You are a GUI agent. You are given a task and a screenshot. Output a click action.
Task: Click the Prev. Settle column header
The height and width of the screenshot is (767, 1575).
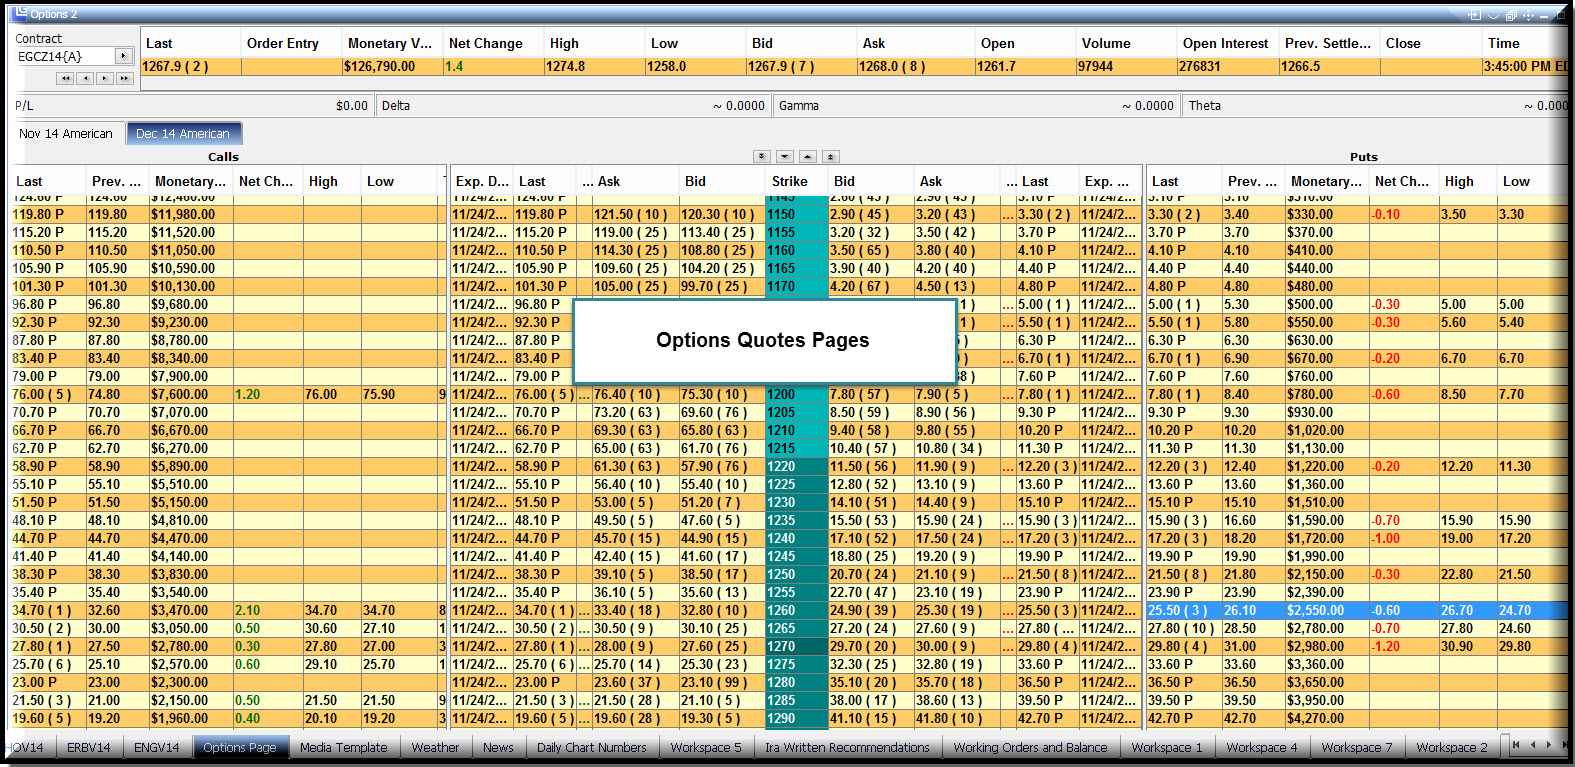(1330, 43)
